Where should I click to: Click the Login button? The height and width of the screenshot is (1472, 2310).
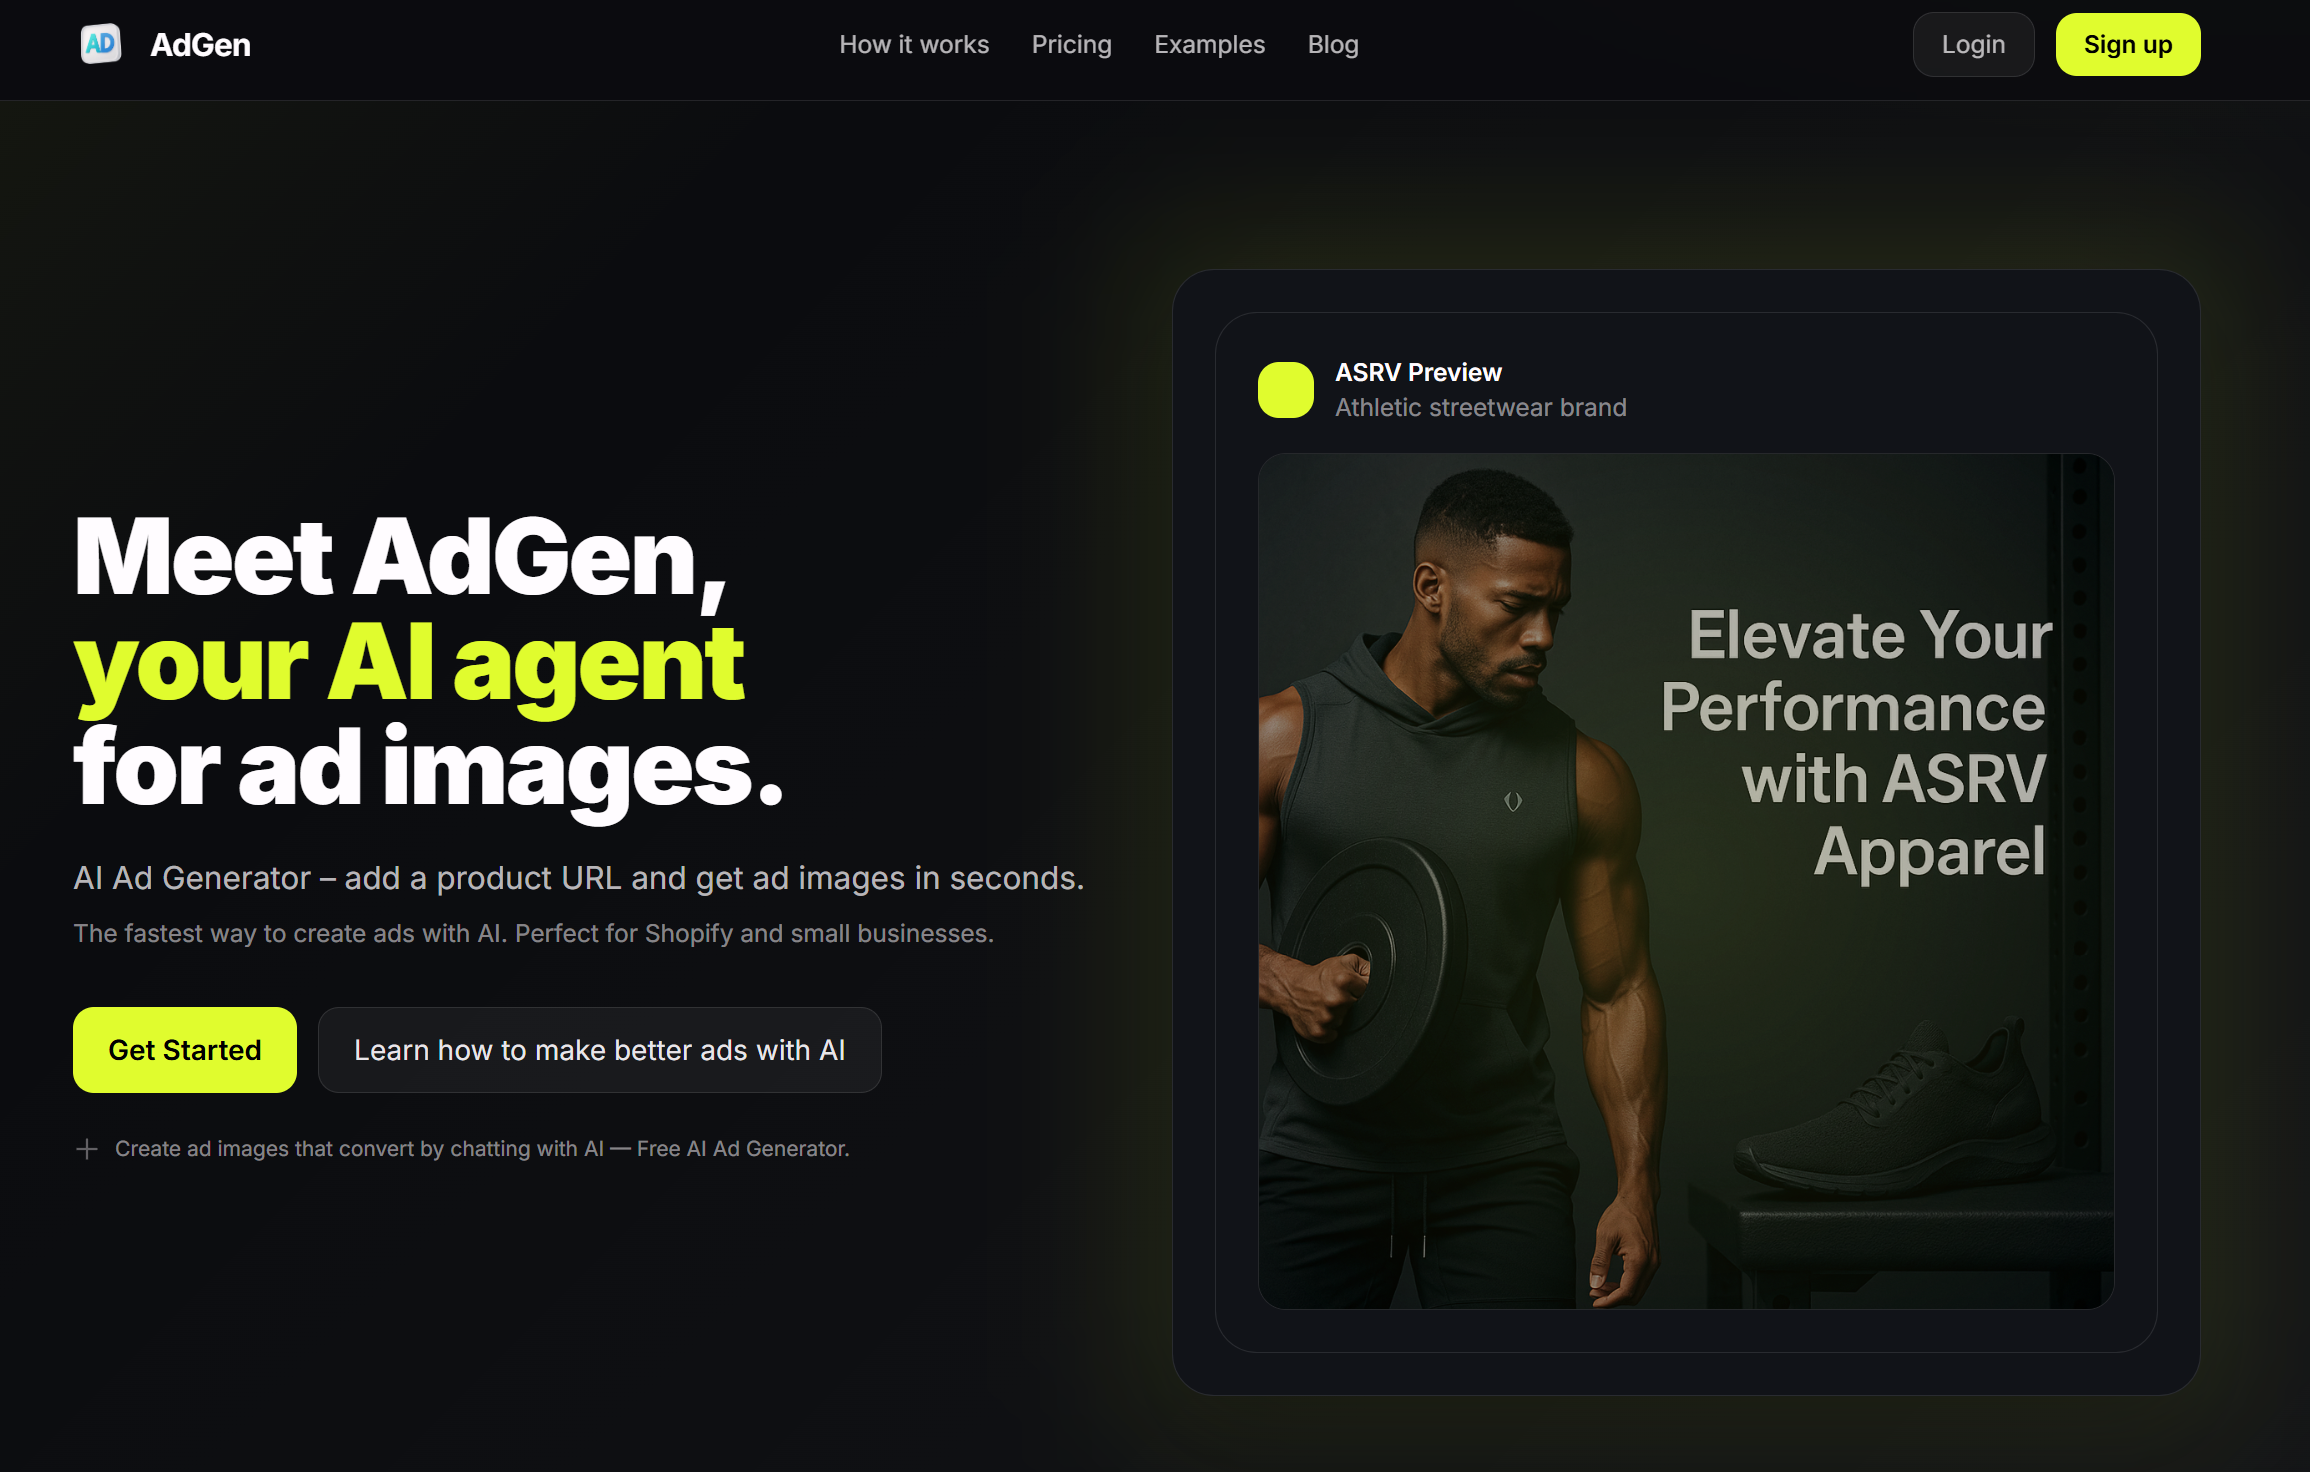pyautogui.click(x=1973, y=45)
